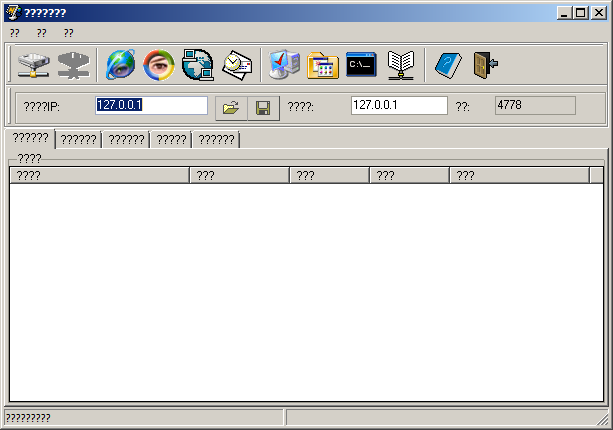Open the third menu in menu bar
Screen dimensions: 613x430
click(68, 33)
